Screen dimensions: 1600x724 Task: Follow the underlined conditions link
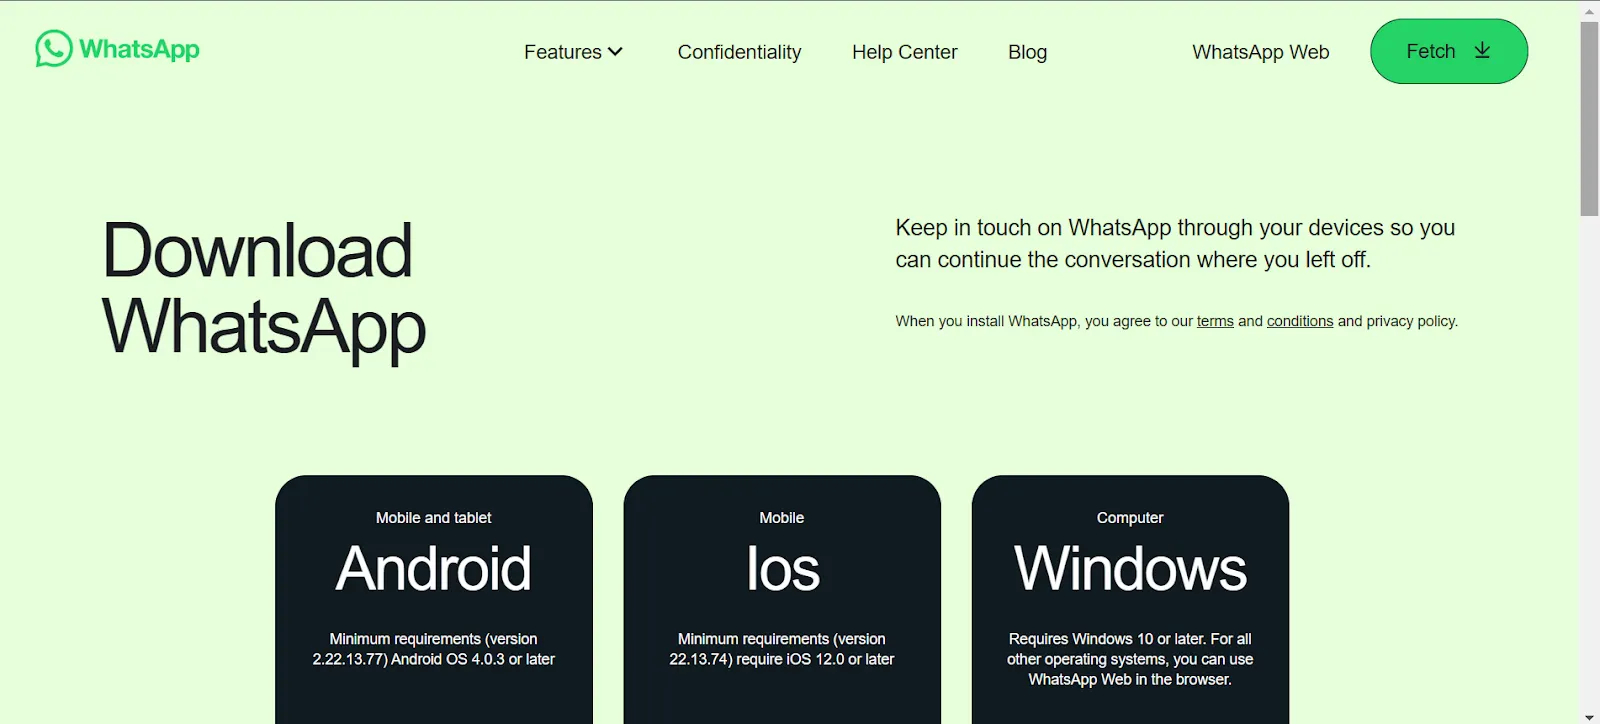click(1299, 321)
